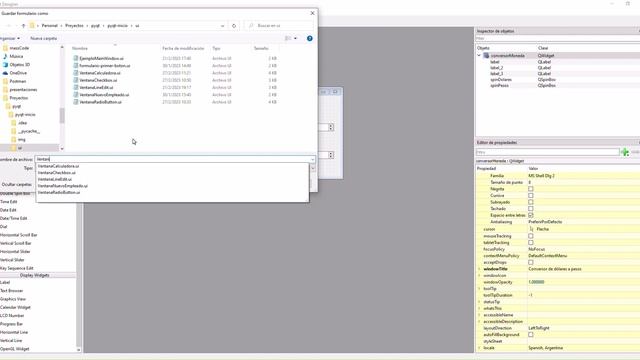Open the Organizar dropdown menu
This screenshot has height=360, width=640.
point(10,38)
